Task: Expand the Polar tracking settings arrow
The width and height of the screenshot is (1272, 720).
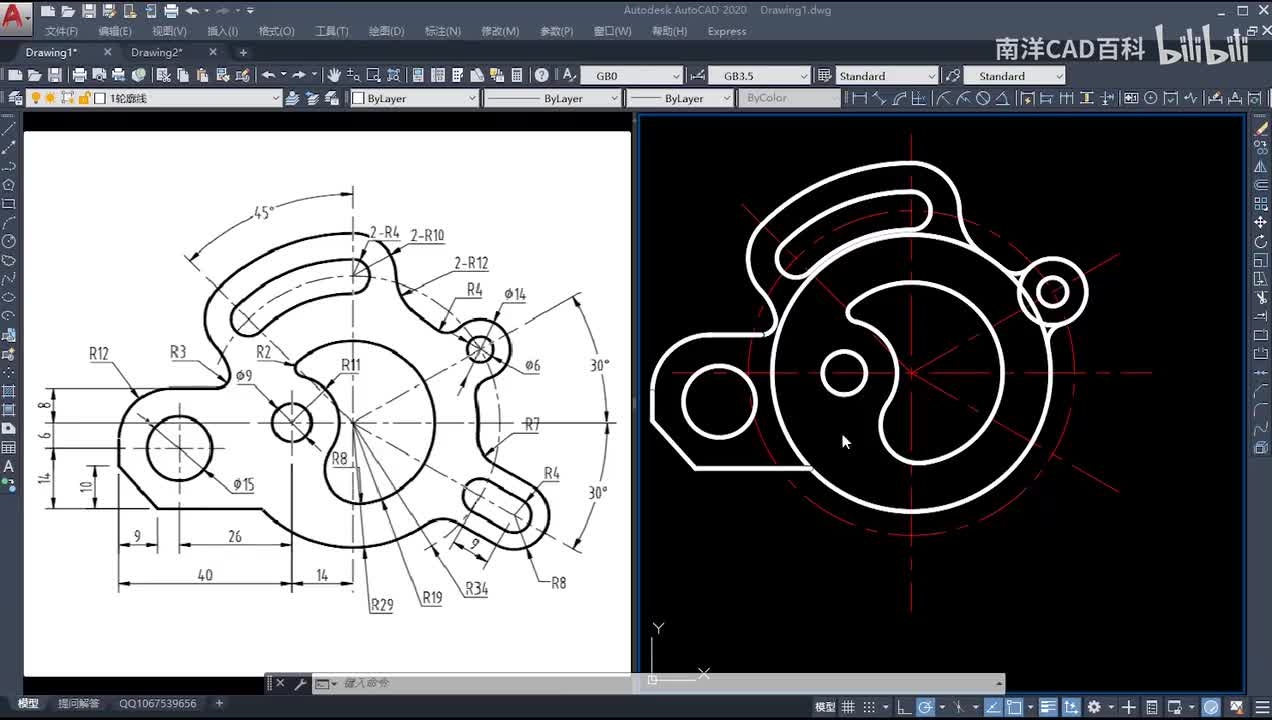Action: point(942,707)
